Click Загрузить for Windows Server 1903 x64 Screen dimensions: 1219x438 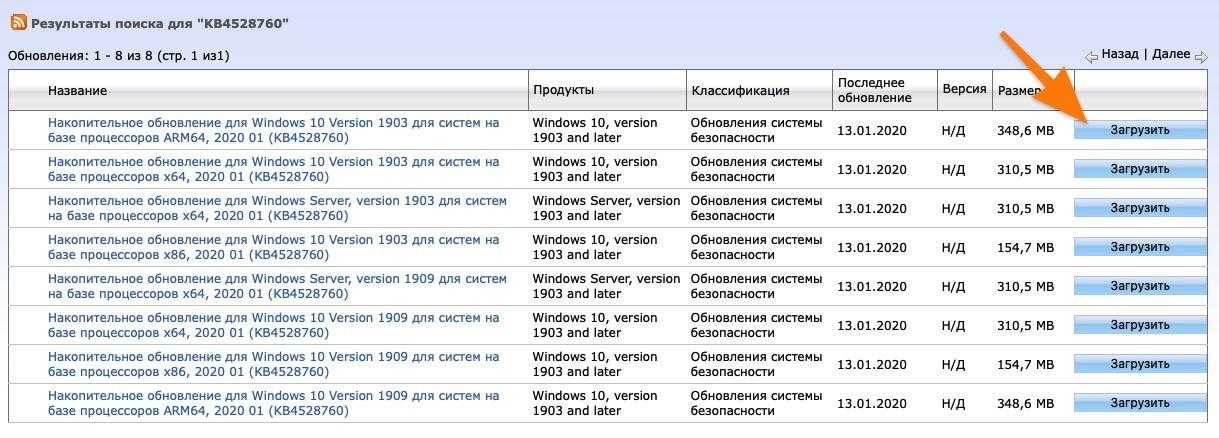click(1139, 208)
